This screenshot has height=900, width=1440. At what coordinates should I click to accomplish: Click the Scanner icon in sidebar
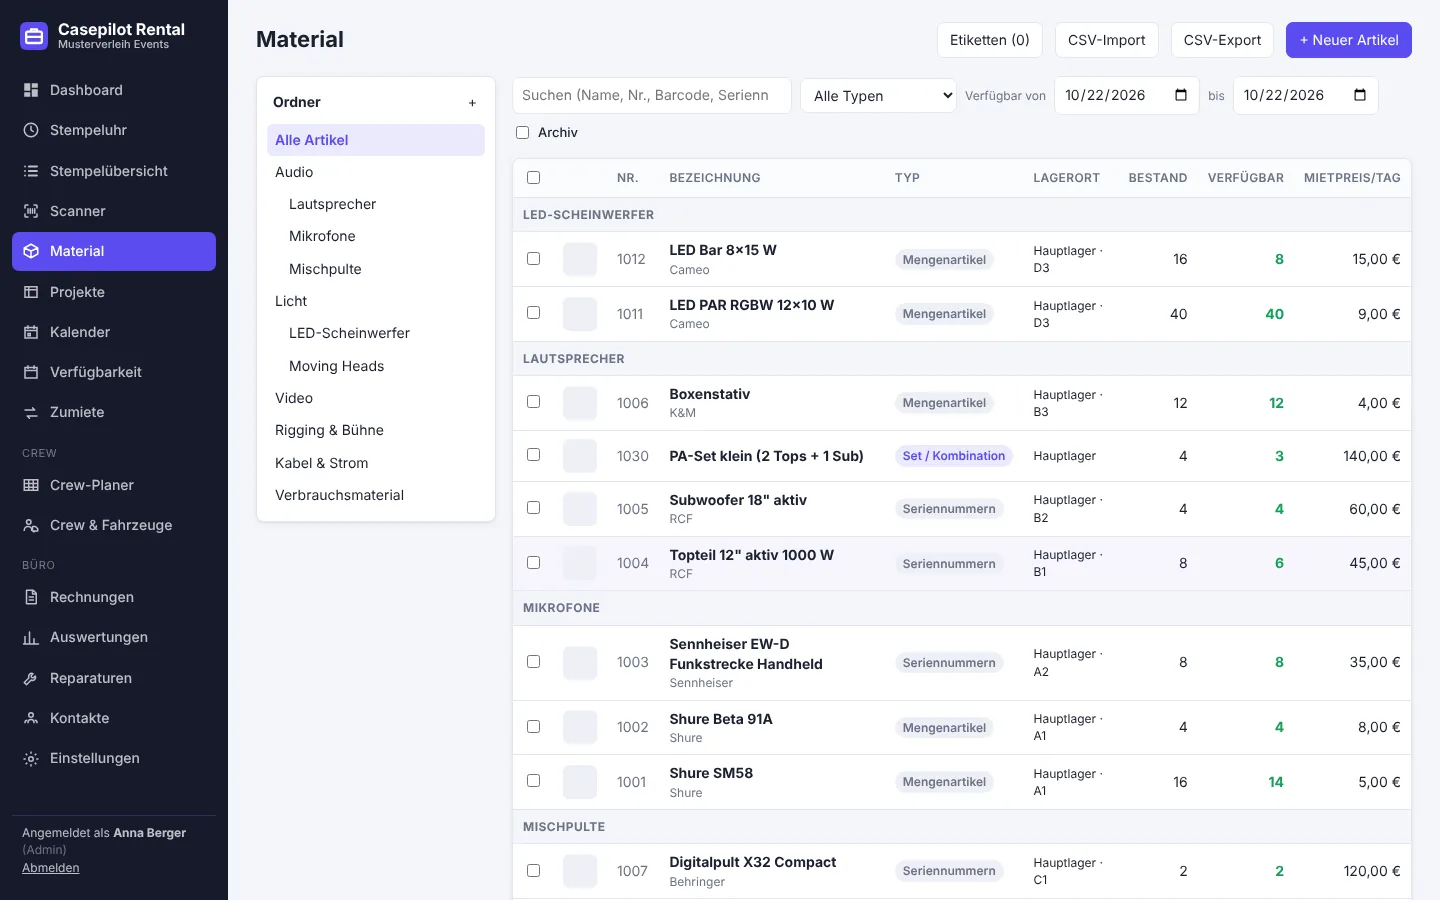click(x=31, y=211)
